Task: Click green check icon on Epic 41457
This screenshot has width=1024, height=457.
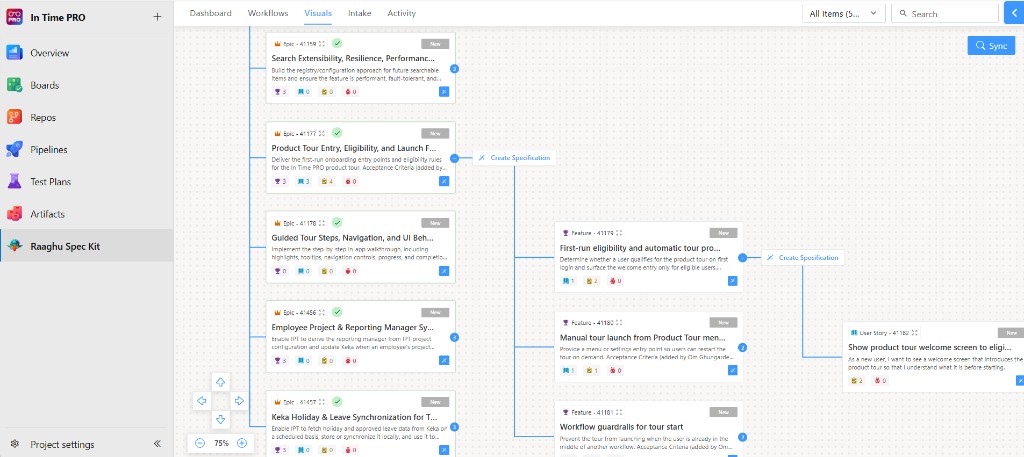Action: (337, 402)
